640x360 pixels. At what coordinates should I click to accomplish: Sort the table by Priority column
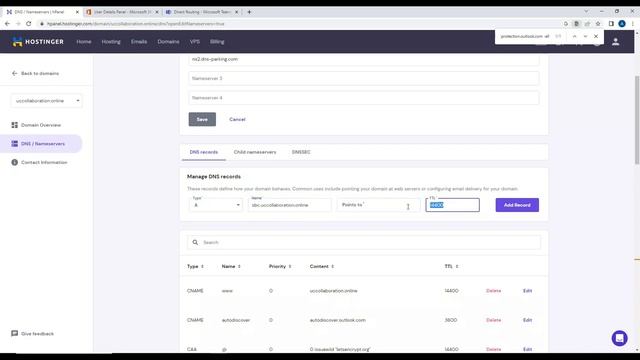[280, 267]
